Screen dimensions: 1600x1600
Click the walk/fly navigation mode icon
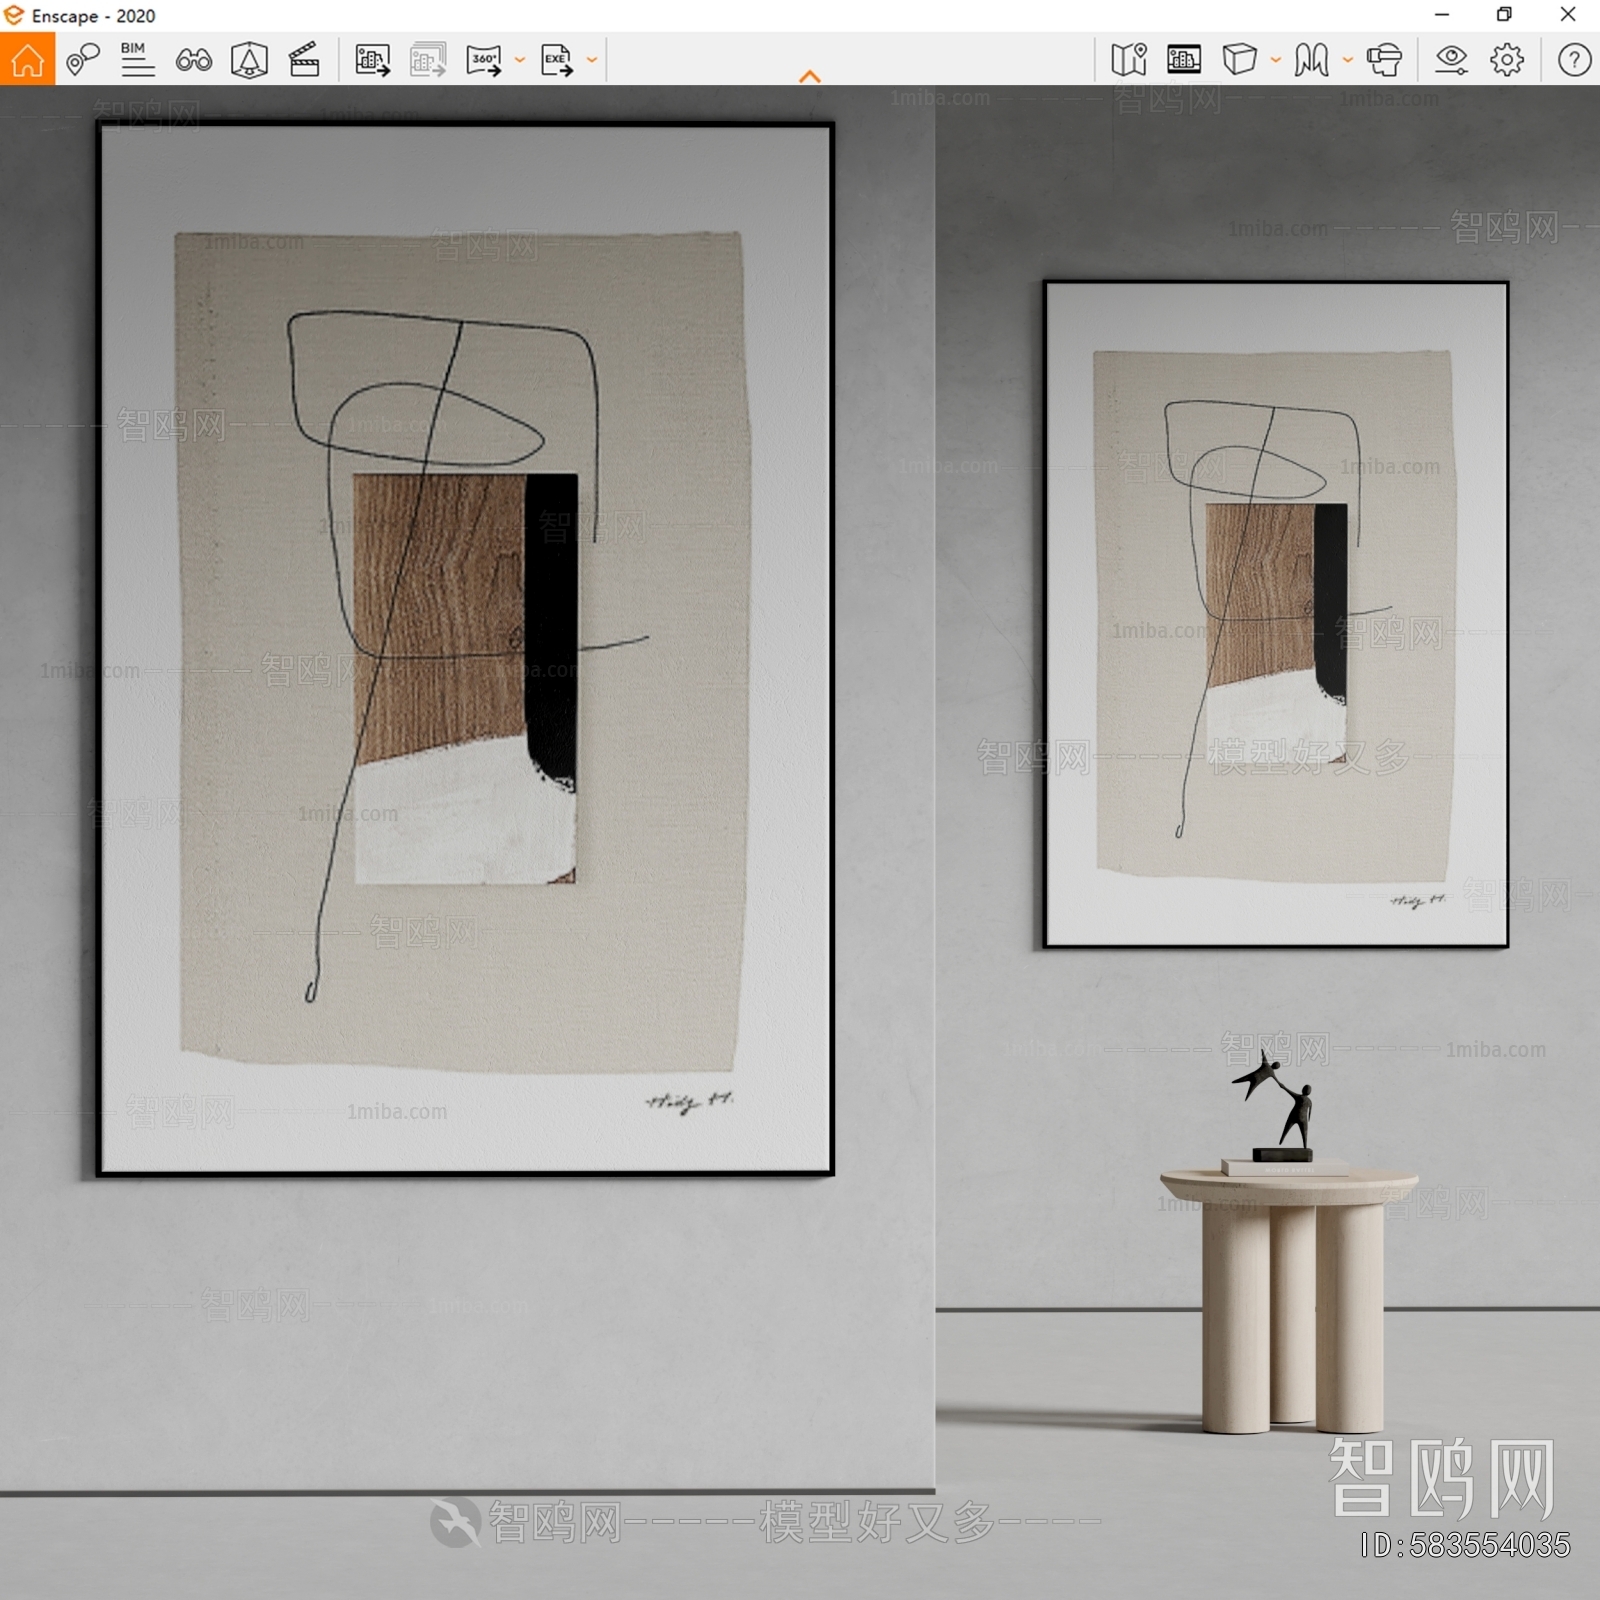[1311, 60]
